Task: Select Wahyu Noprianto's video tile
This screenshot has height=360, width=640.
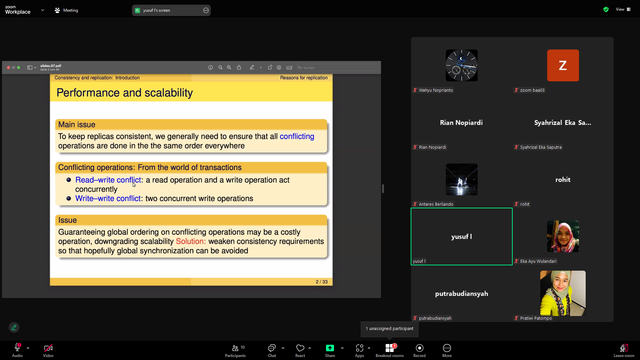Action: (x=461, y=65)
